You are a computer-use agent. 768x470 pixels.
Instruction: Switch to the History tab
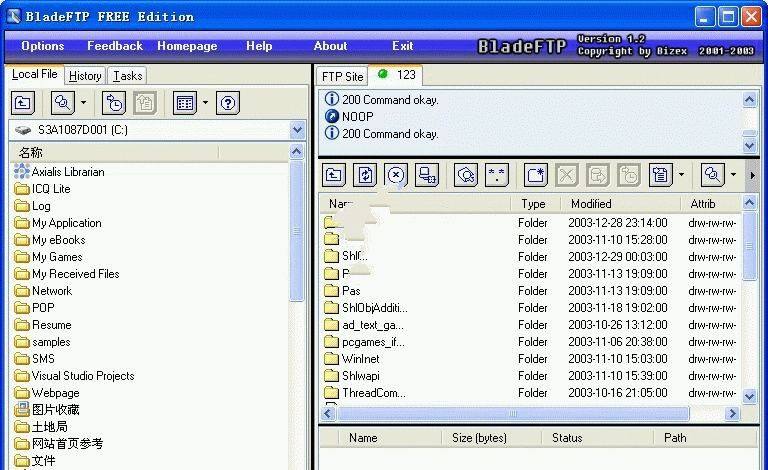[x=85, y=76]
